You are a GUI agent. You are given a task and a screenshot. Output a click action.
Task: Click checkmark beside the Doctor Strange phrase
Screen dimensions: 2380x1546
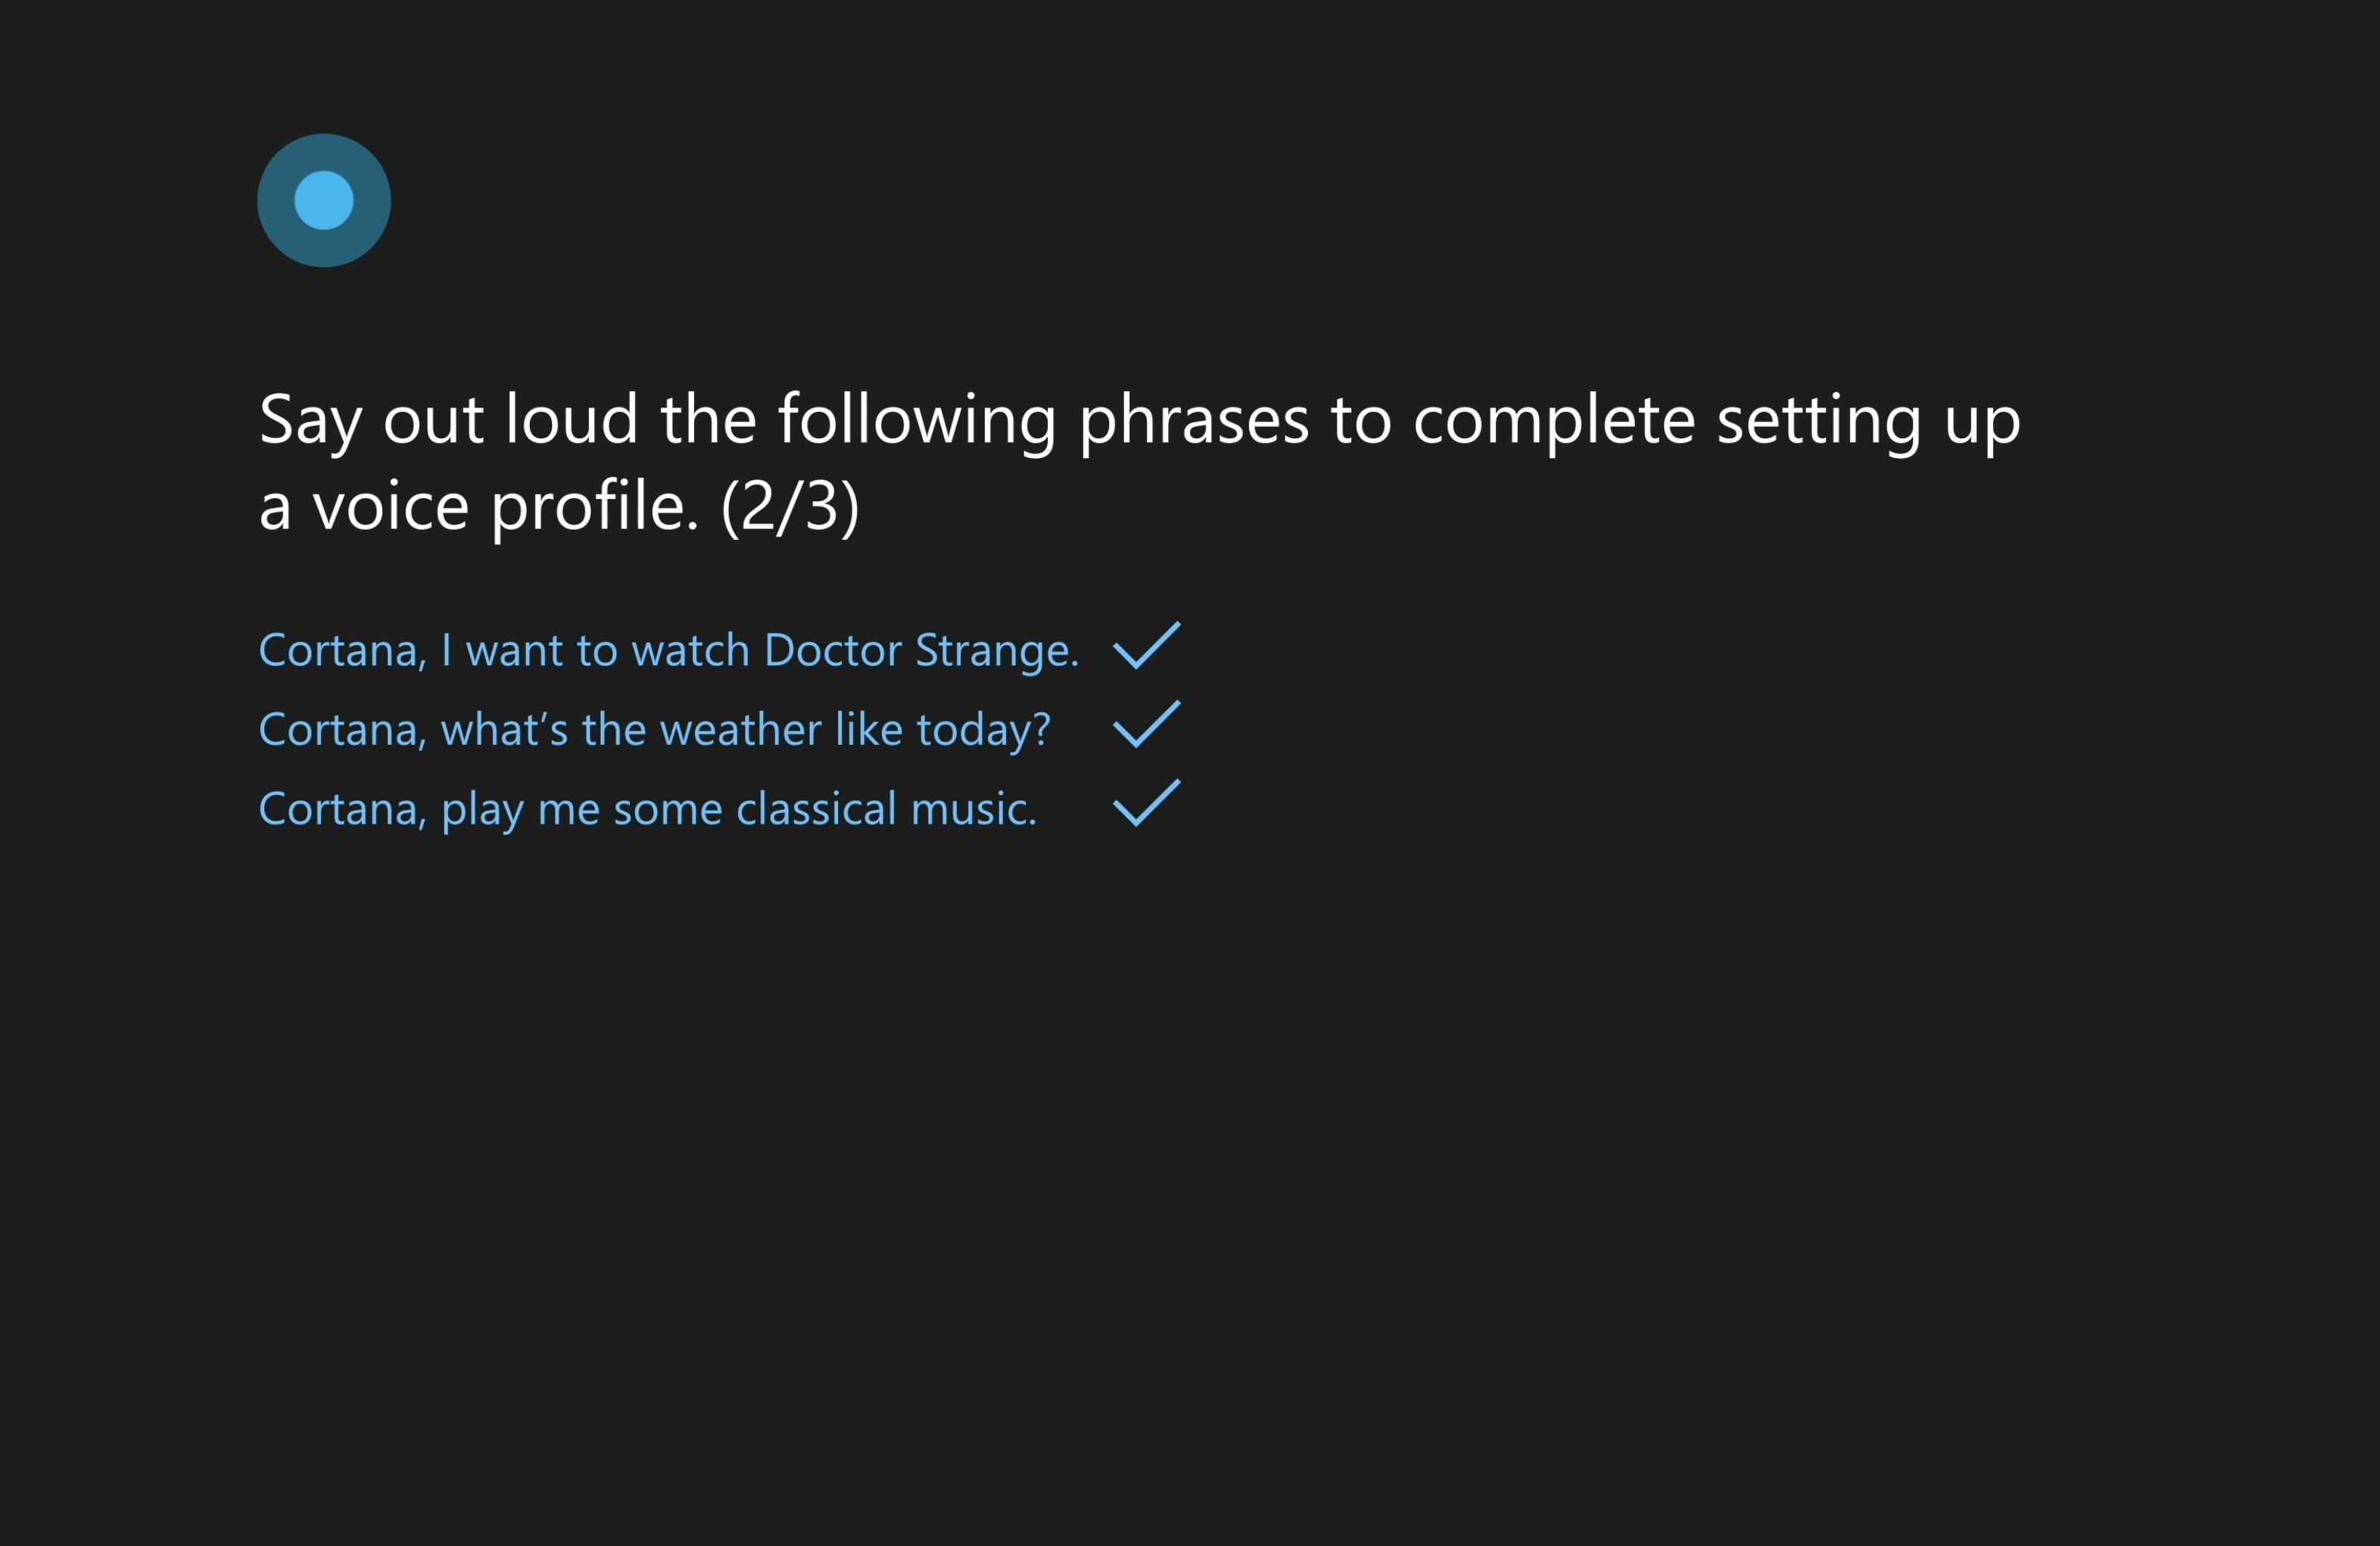click(1146, 646)
